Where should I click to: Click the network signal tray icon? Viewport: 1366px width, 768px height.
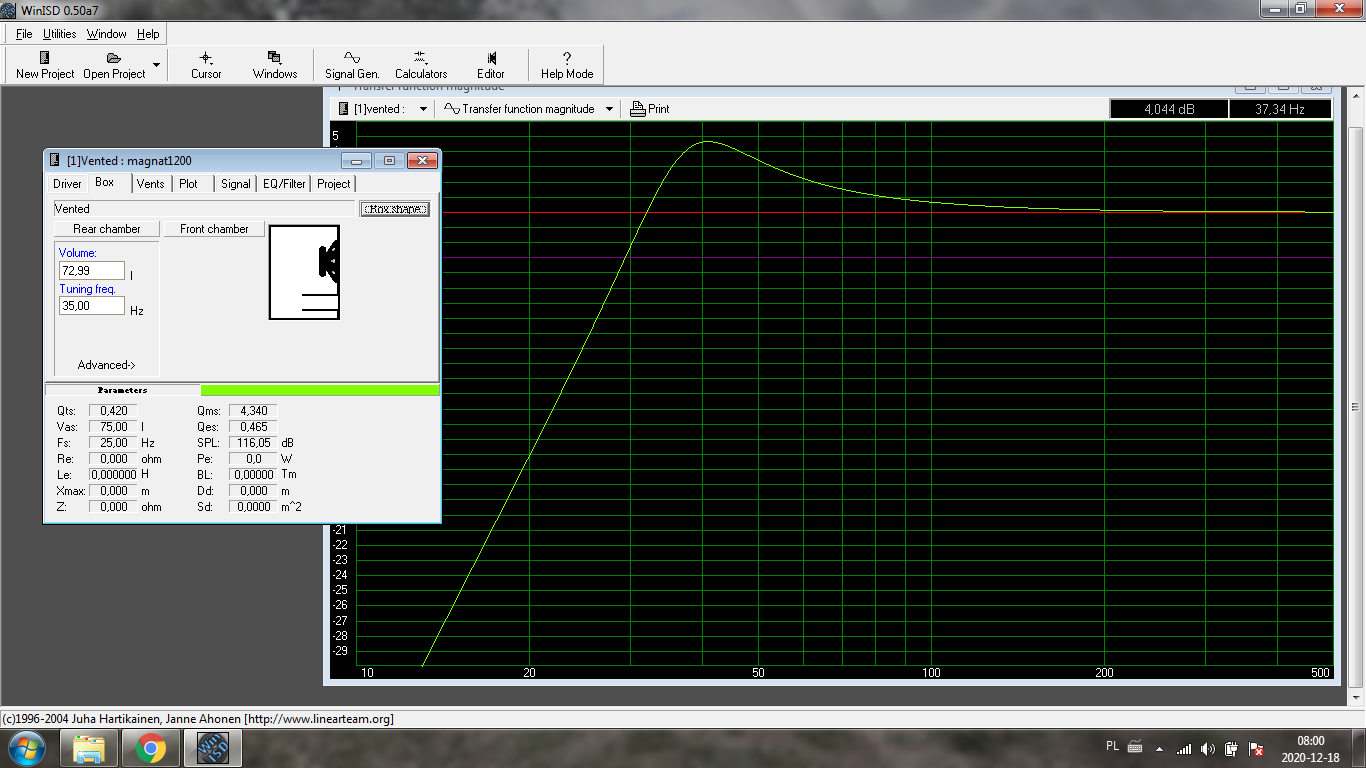(1184, 748)
